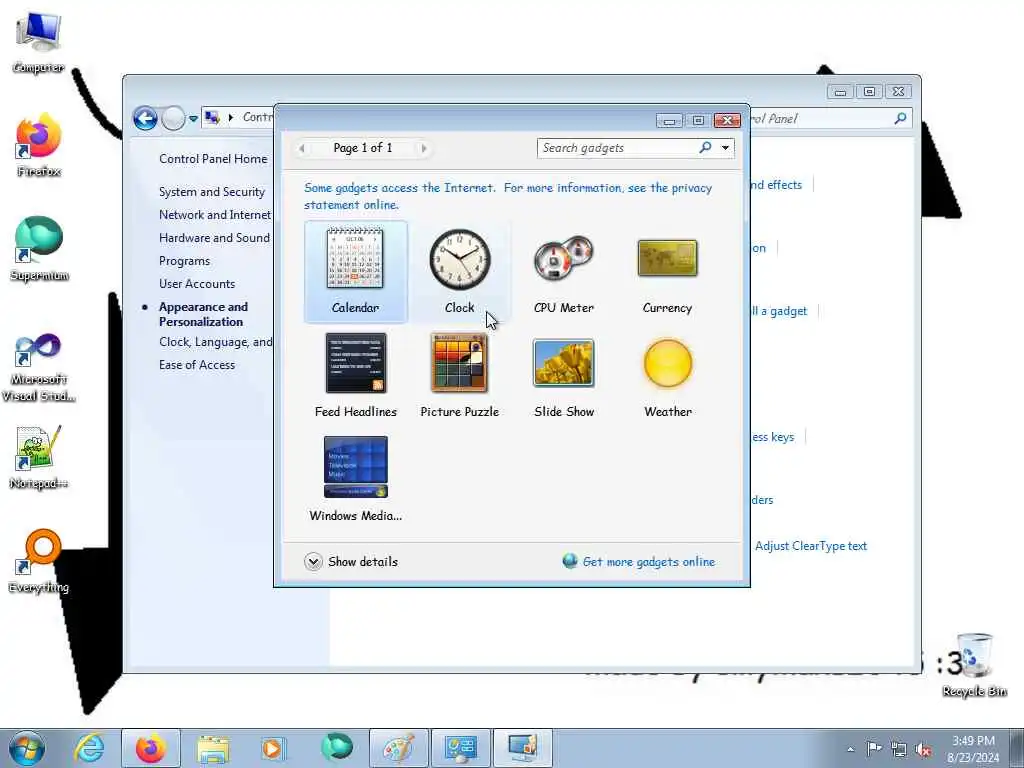Screen dimensions: 1024x768
Task: Select the Calendar gadget
Action: pyautogui.click(x=356, y=272)
